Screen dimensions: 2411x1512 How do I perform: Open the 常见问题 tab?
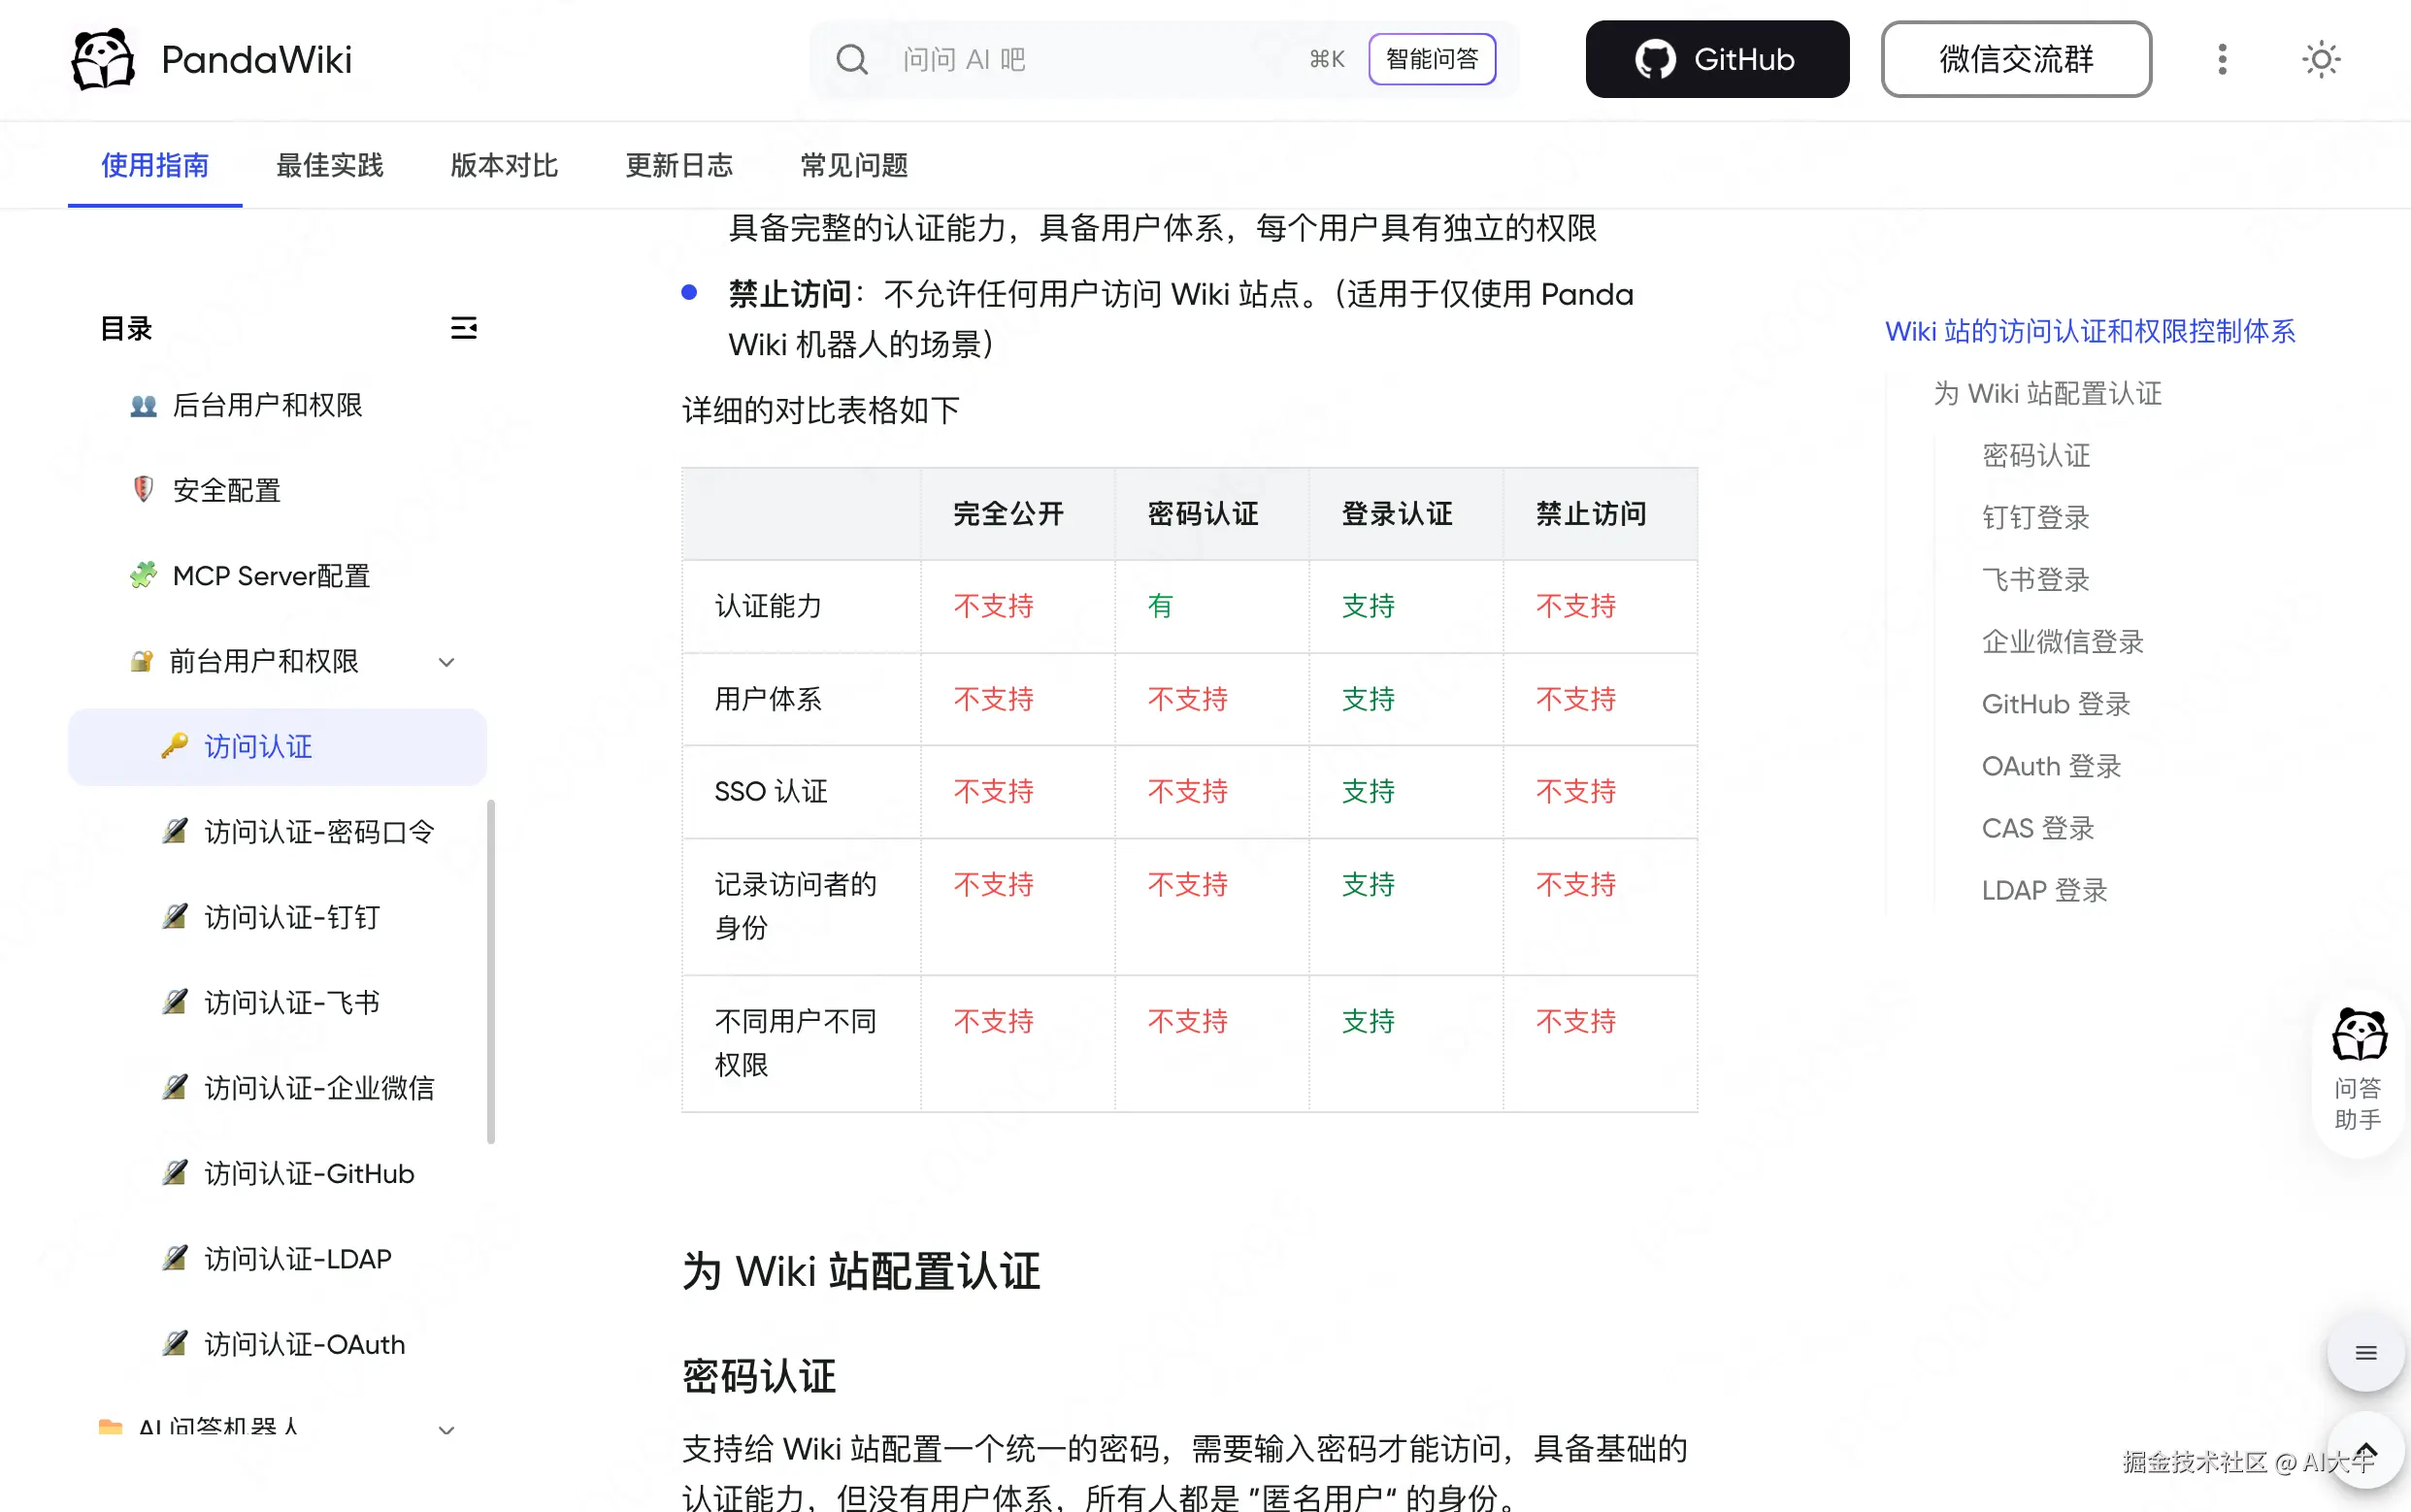[x=853, y=165]
